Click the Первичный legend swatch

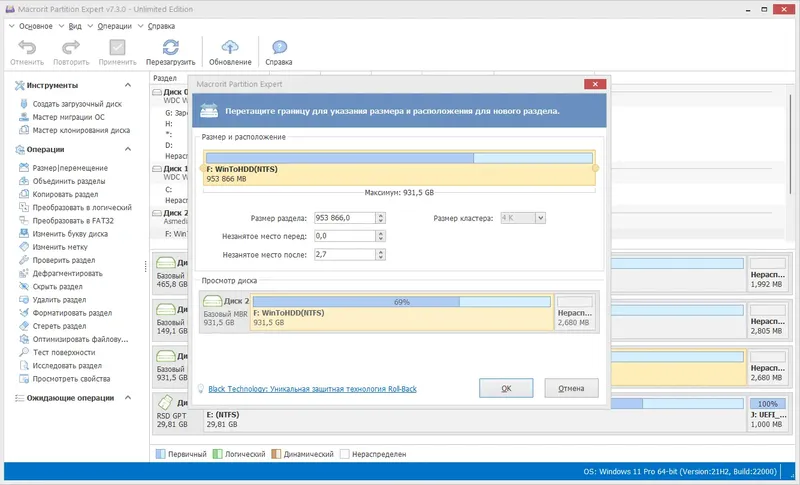(160, 454)
